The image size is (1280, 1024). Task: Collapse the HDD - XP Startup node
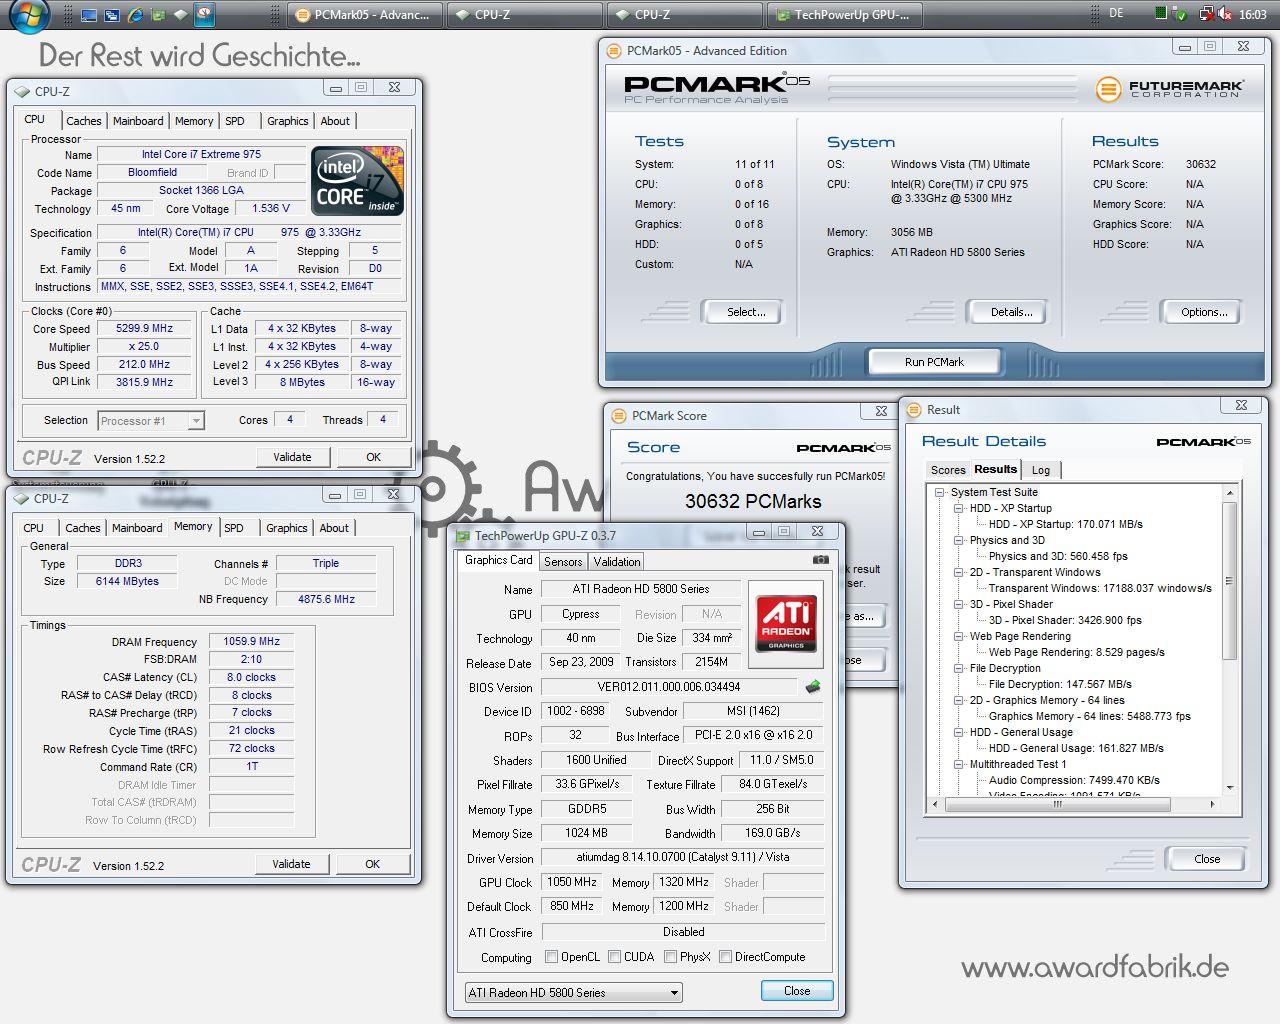pos(958,508)
